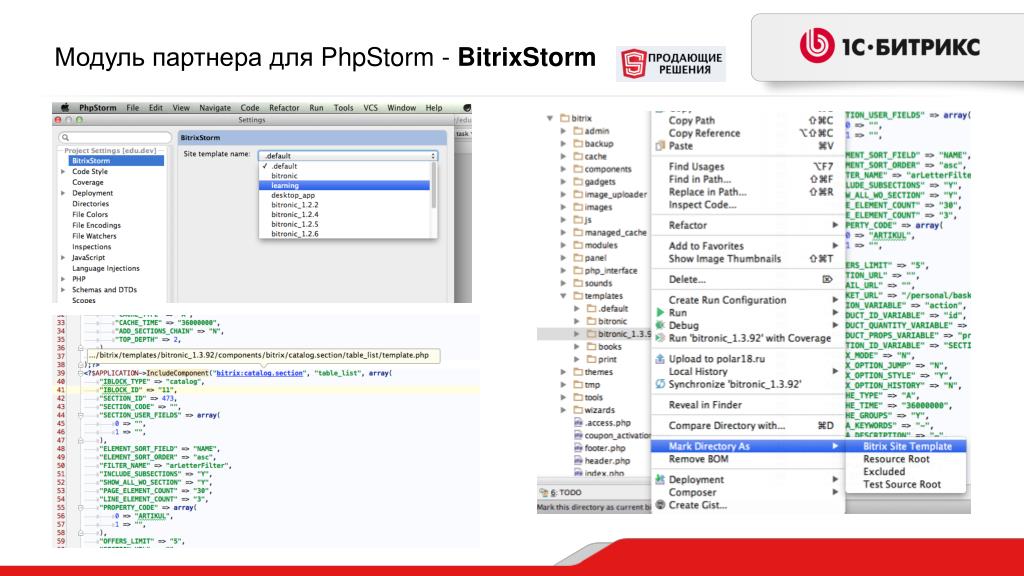Click the admin folder icon
Screen dimensions: 1024x576
pos(578,131)
